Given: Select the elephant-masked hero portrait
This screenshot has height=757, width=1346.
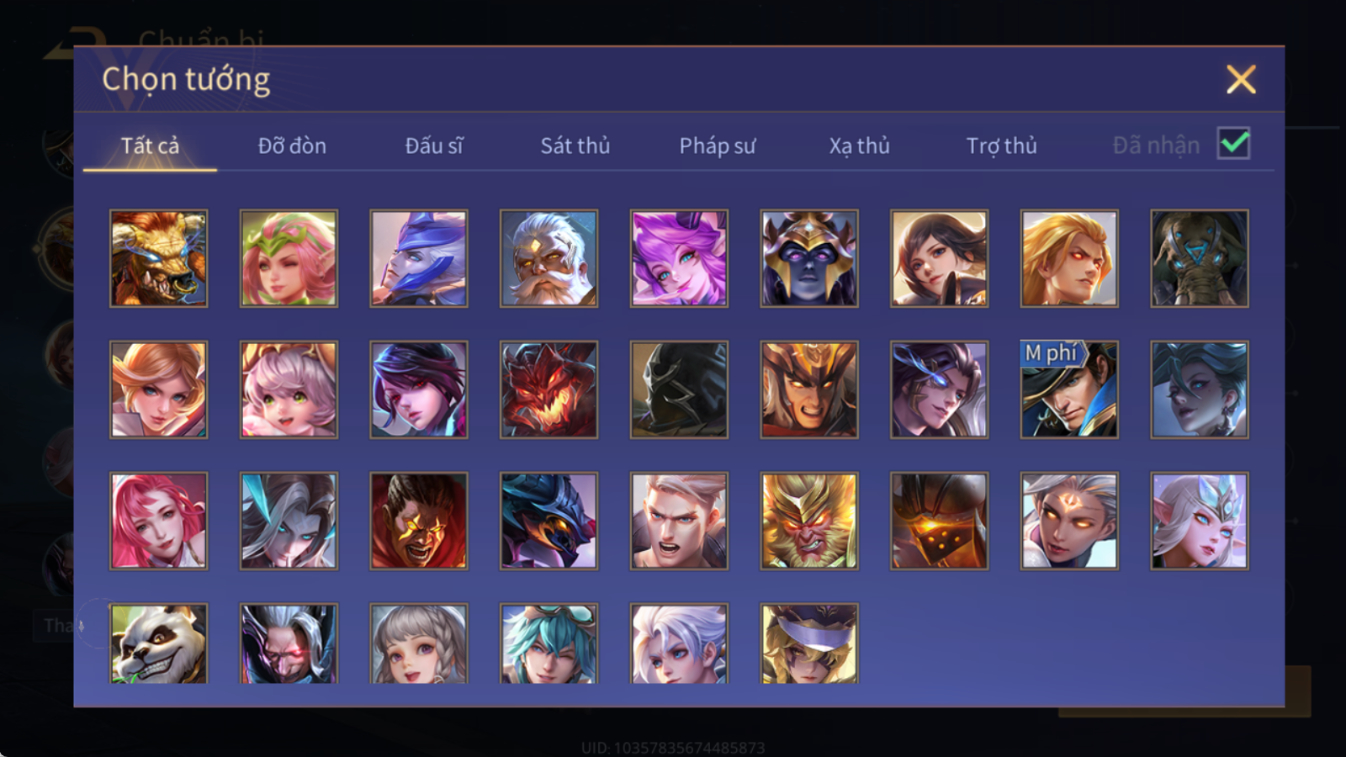Looking at the screenshot, I should (1199, 258).
